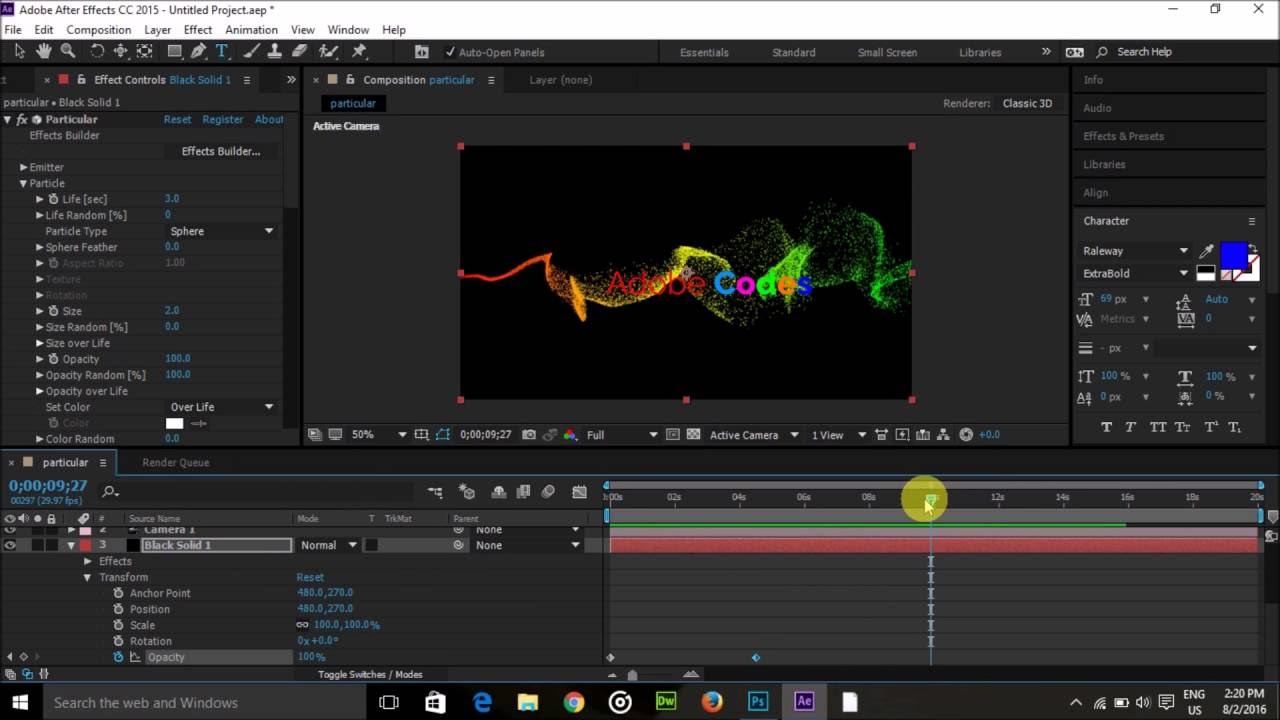Click the reset exposure icon
The image size is (1280, 720).
pyautogui.click(x=966, y=435)
